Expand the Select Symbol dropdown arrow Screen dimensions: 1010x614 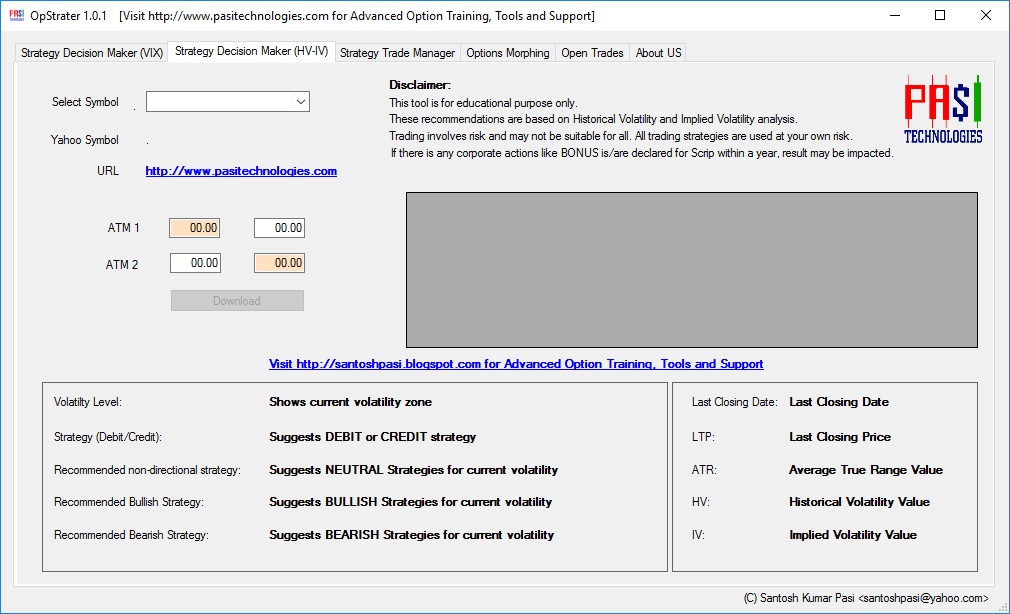pyautogui.click(x=301, y=102)
